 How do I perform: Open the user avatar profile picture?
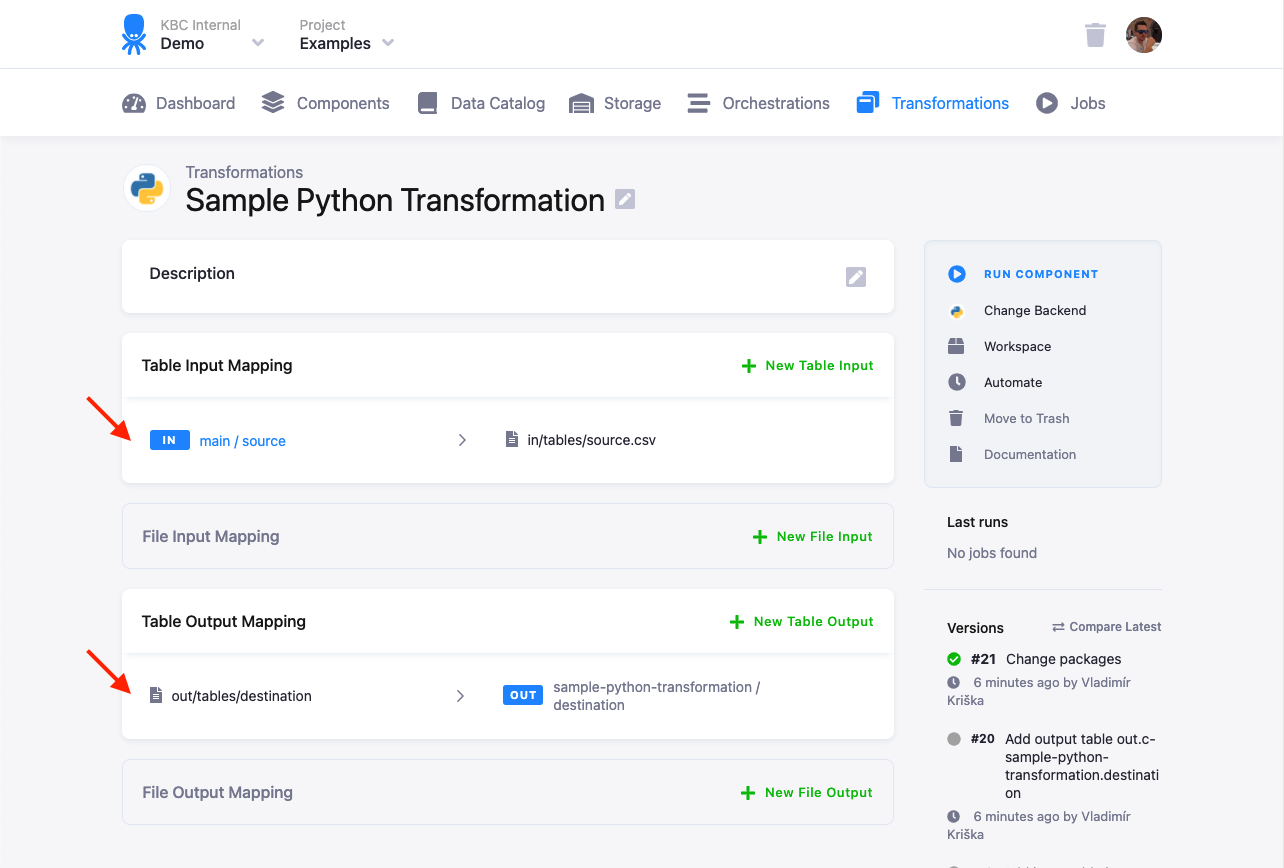[x=1143, y=35]
